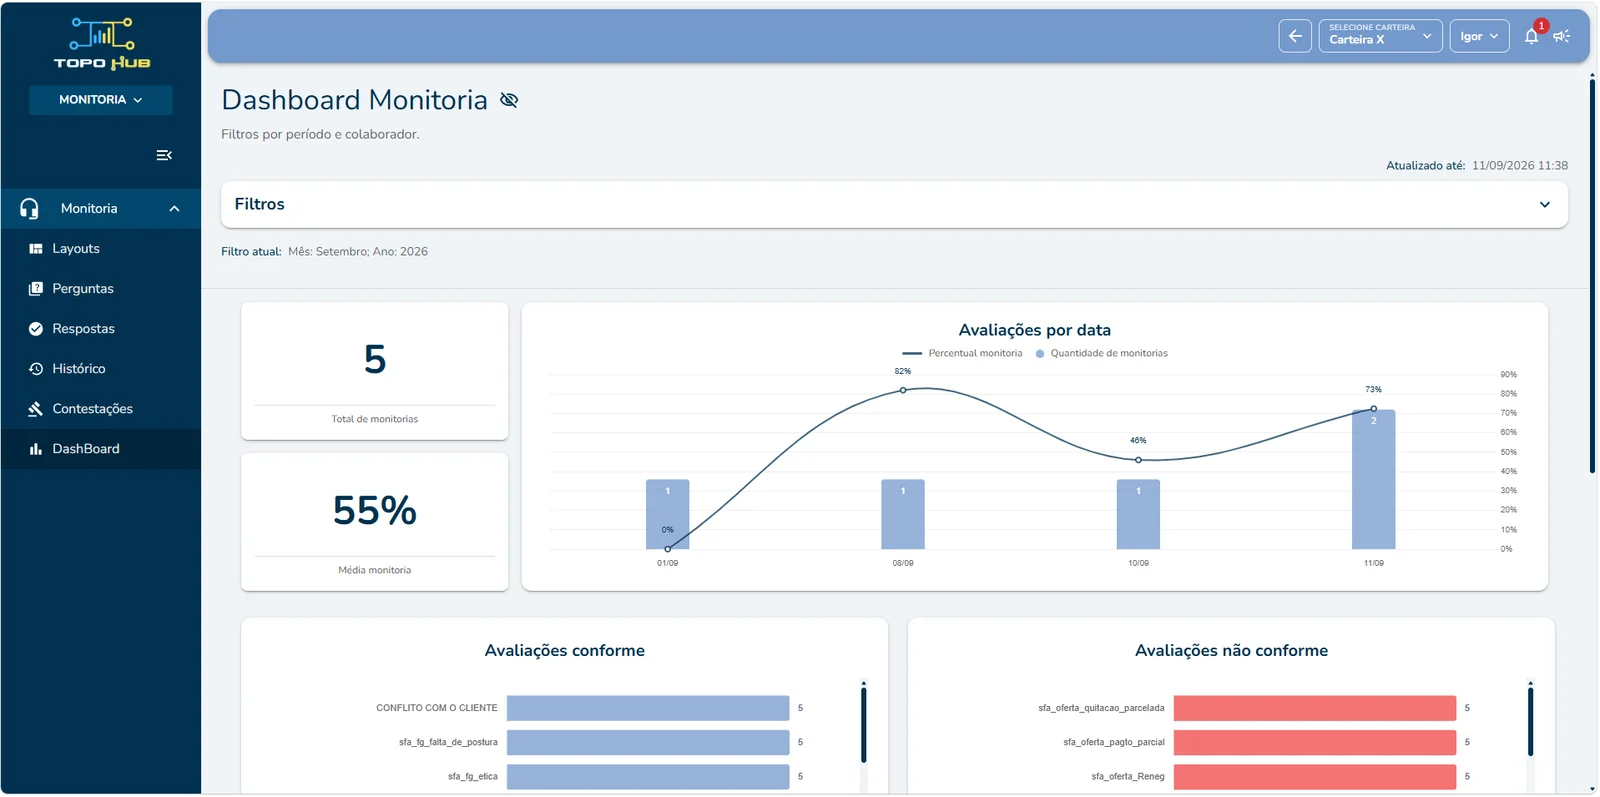Click the Filtro atual summary text

point(325,252)
